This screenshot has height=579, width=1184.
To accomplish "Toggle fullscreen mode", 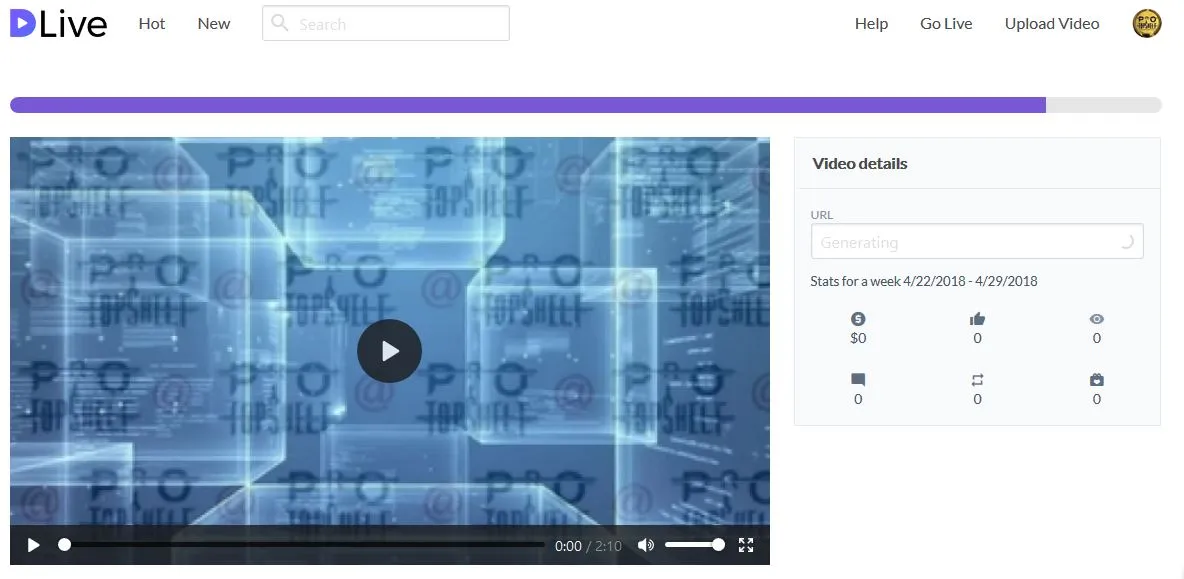I will pyautogui.click(x=746, y=545).
